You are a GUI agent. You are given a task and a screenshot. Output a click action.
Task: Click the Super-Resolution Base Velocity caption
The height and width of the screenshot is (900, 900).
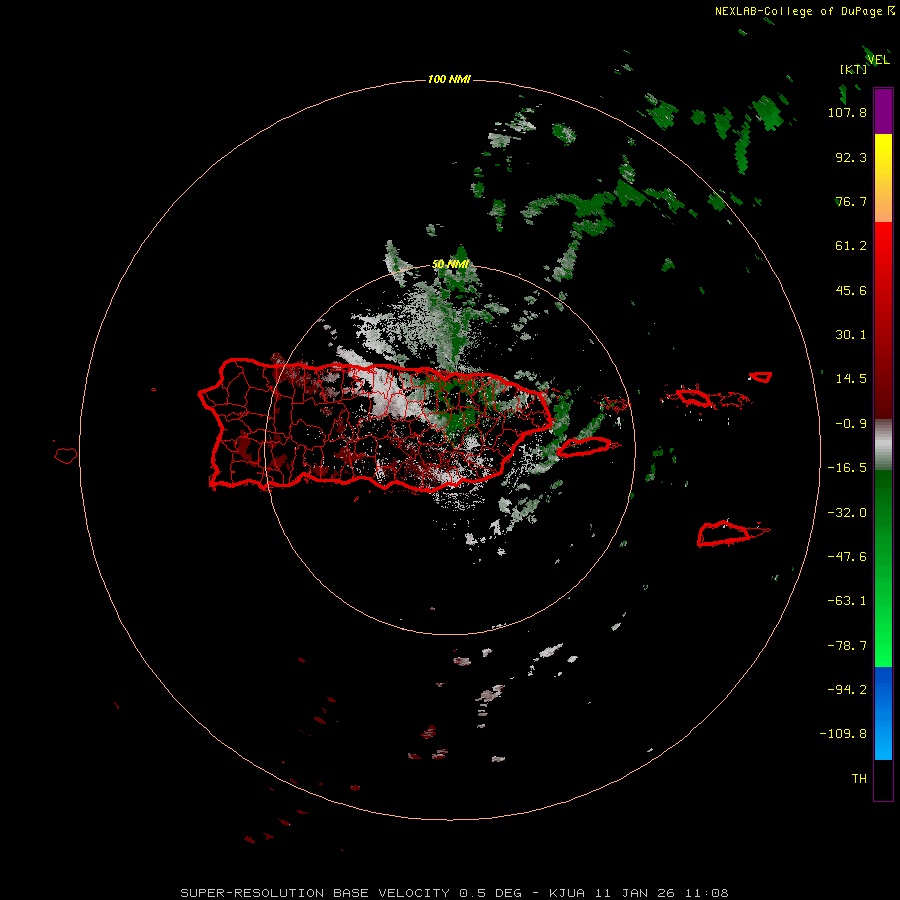(454, 893)
